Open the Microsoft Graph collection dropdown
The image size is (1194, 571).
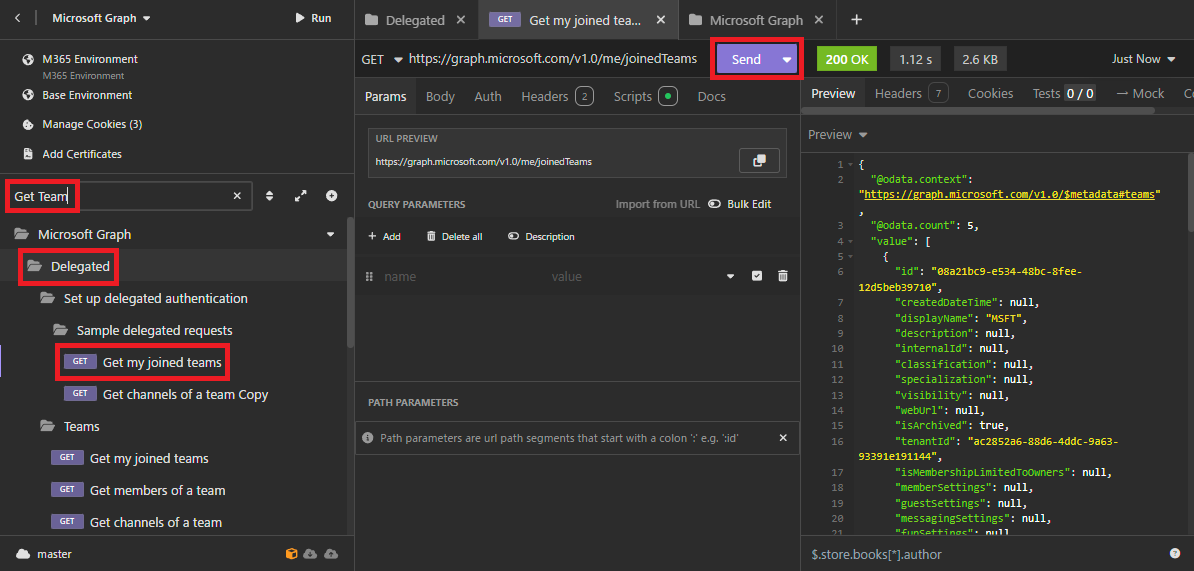[x=101, y=18]
